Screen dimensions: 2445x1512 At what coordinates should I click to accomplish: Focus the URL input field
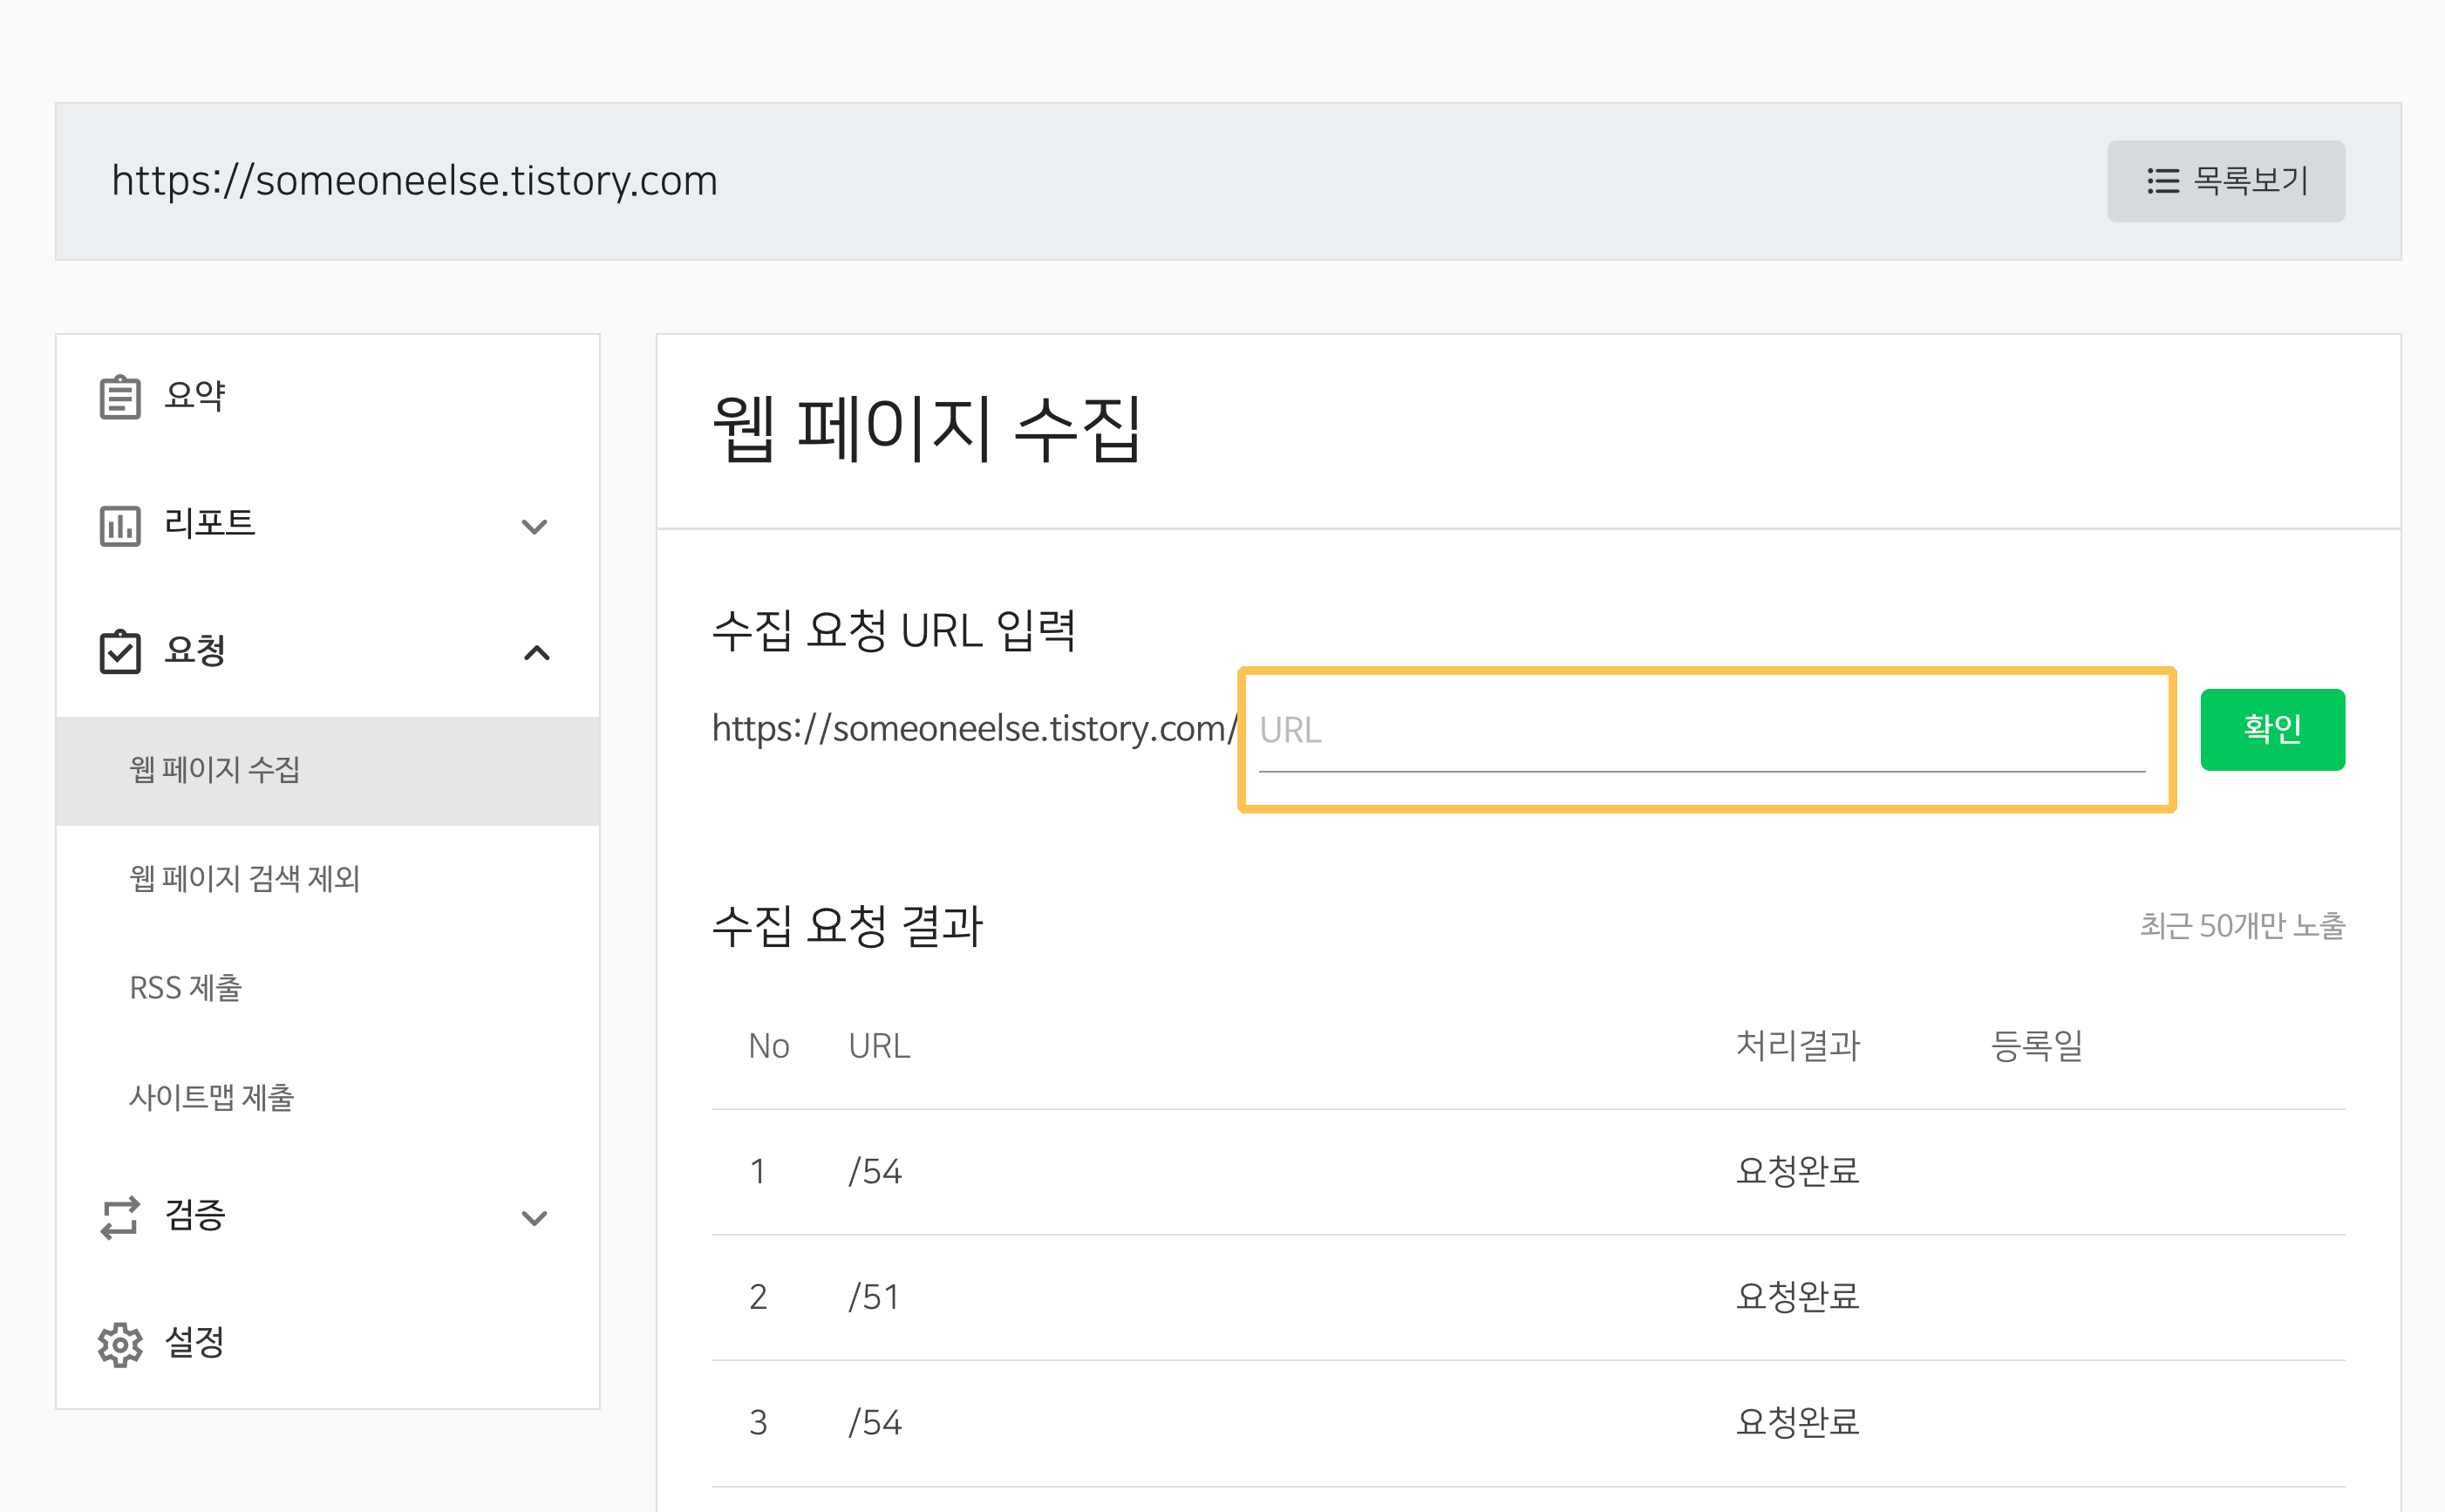[x=1700, y=731]
